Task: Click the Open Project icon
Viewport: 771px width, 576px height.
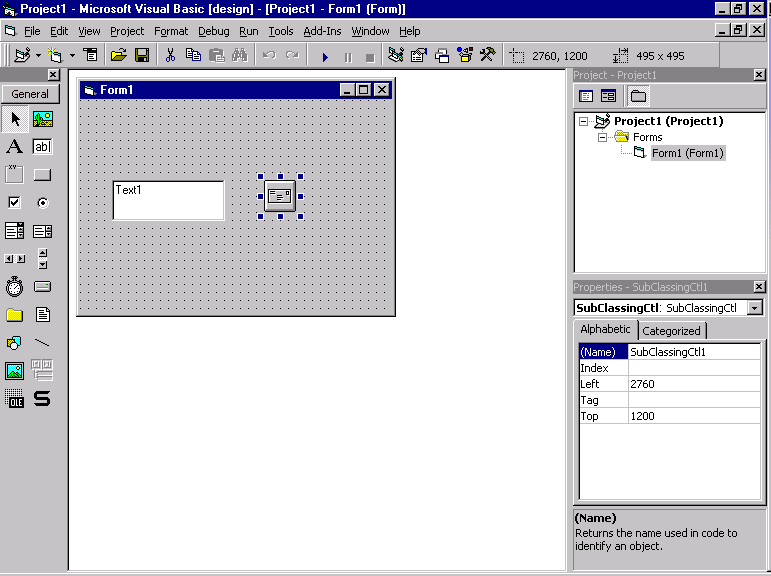Action: coord(119,55)
